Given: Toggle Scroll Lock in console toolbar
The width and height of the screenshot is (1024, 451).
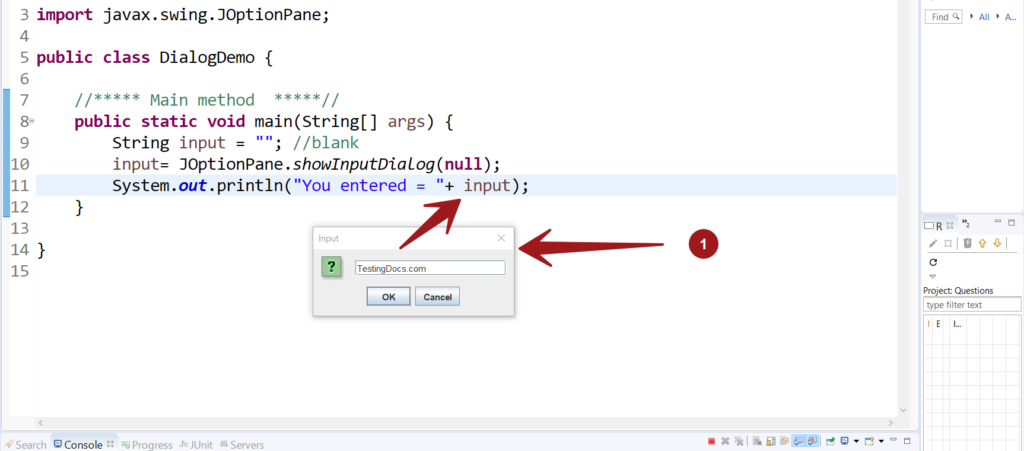Looking at the screenshot, I should [x=771, y=441].
